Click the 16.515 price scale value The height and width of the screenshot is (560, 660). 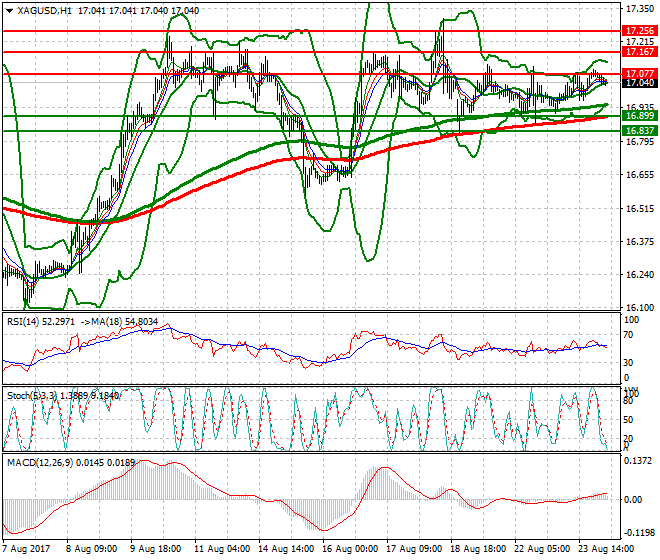point(640,208)
